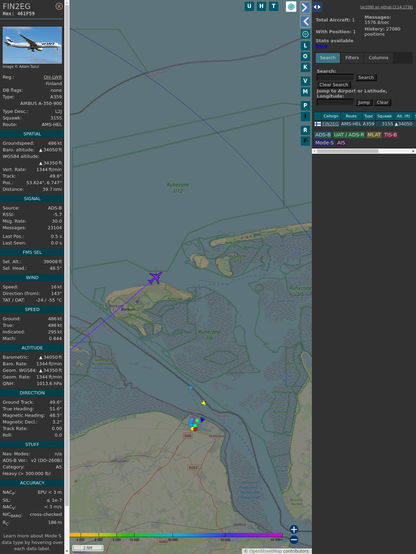Click the right-chevron sidebar button
Image resolution: width=416 pixels, height=554 pixels.
click(305, 7)
